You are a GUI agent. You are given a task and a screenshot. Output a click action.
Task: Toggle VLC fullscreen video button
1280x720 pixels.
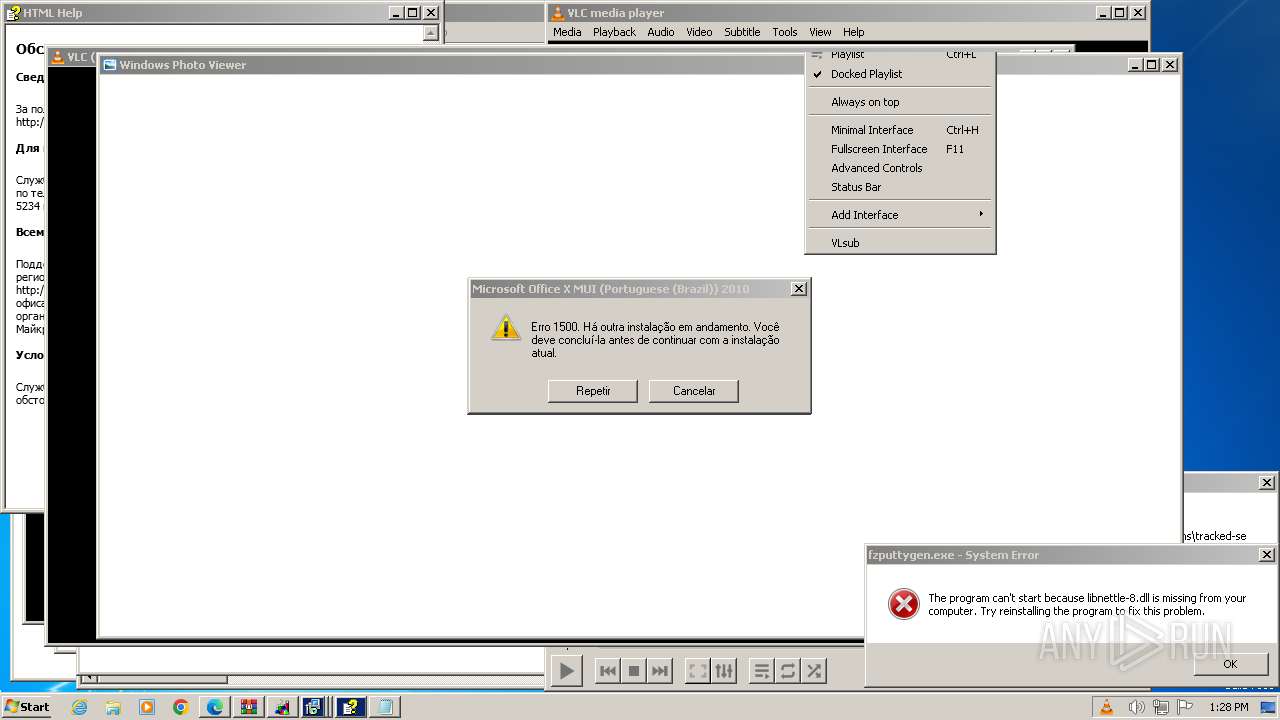point(698,671)
